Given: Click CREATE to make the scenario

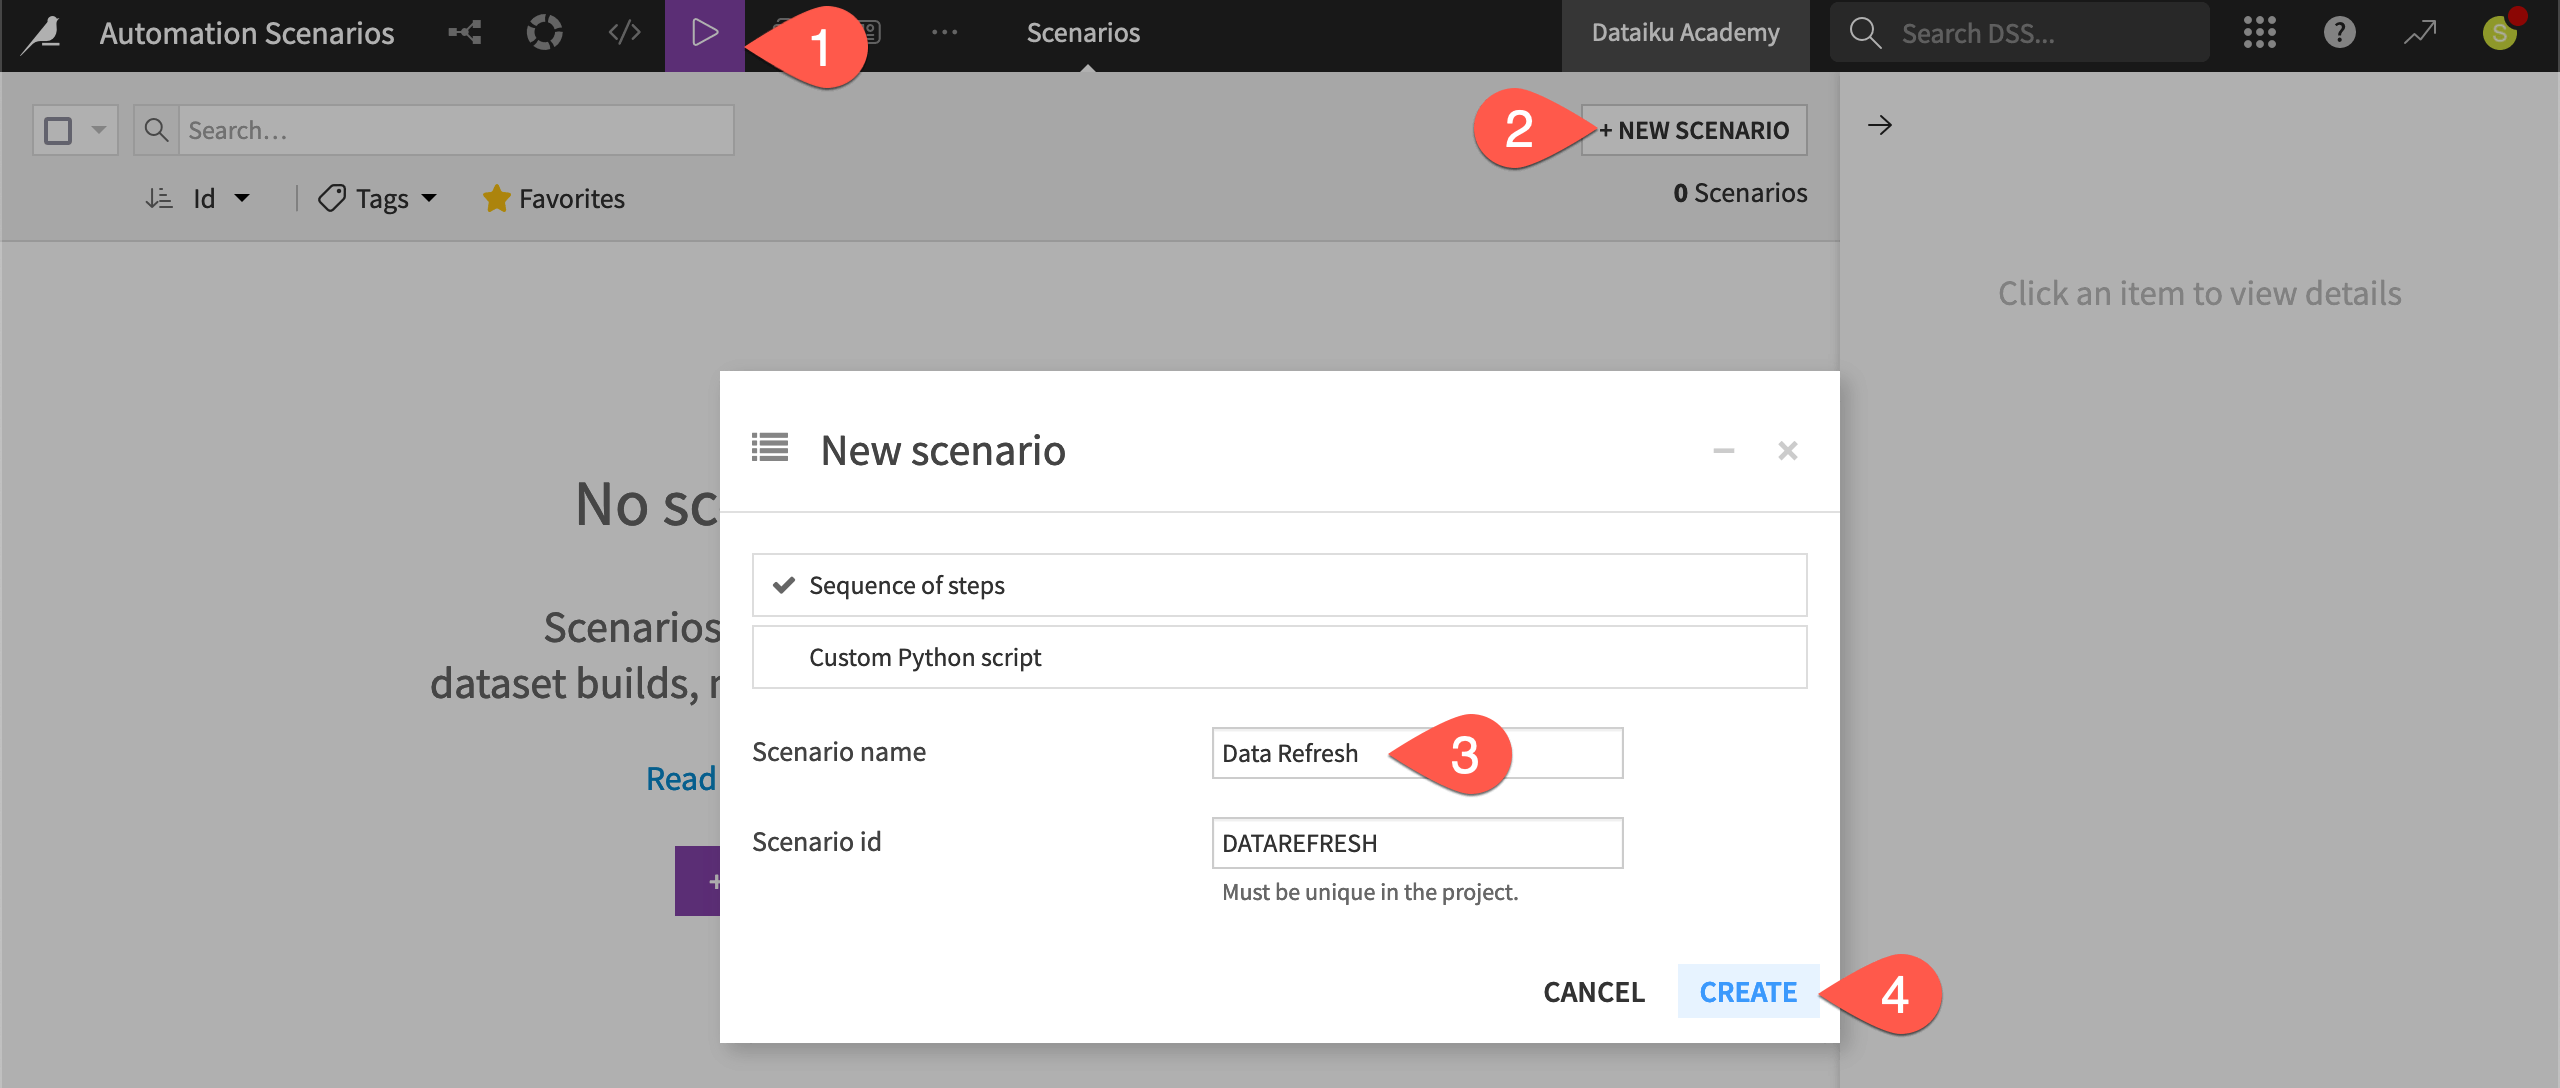Looking at the screenshot, I should (1748, 991).
